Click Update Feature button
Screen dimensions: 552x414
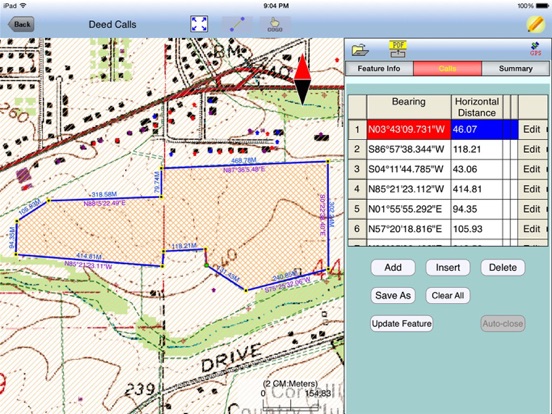[x=402, y=324]
